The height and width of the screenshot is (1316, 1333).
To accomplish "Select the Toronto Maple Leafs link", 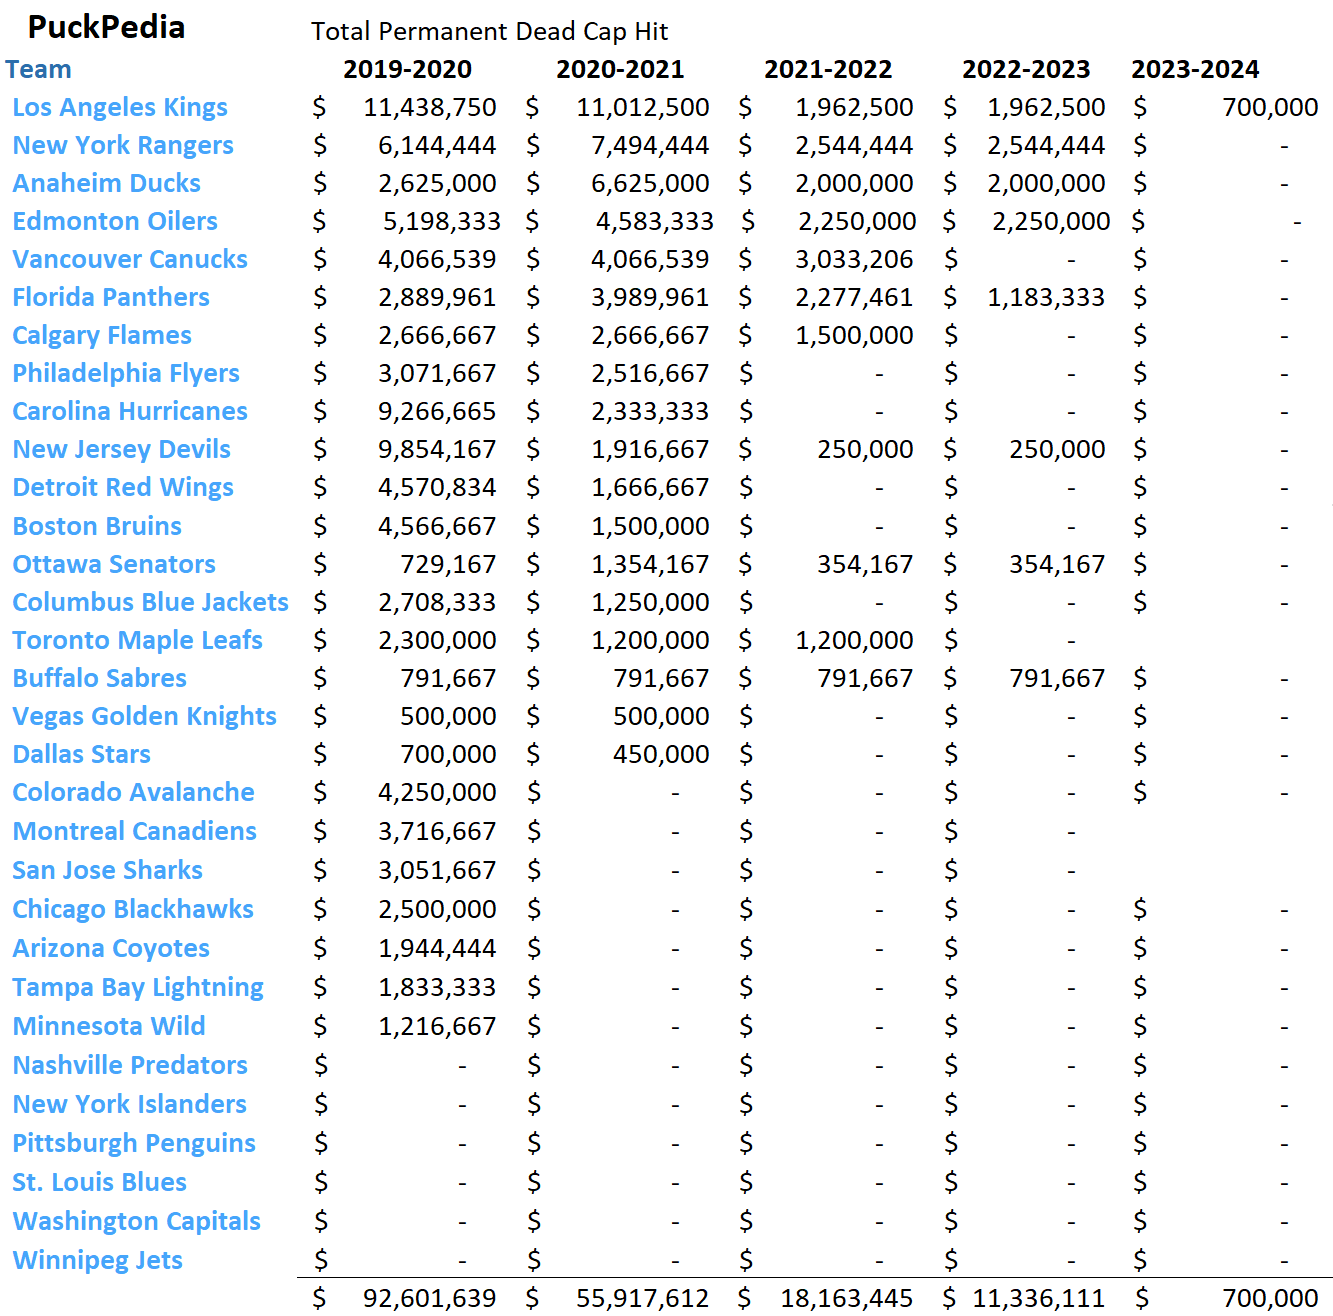I will pos(137,640).
